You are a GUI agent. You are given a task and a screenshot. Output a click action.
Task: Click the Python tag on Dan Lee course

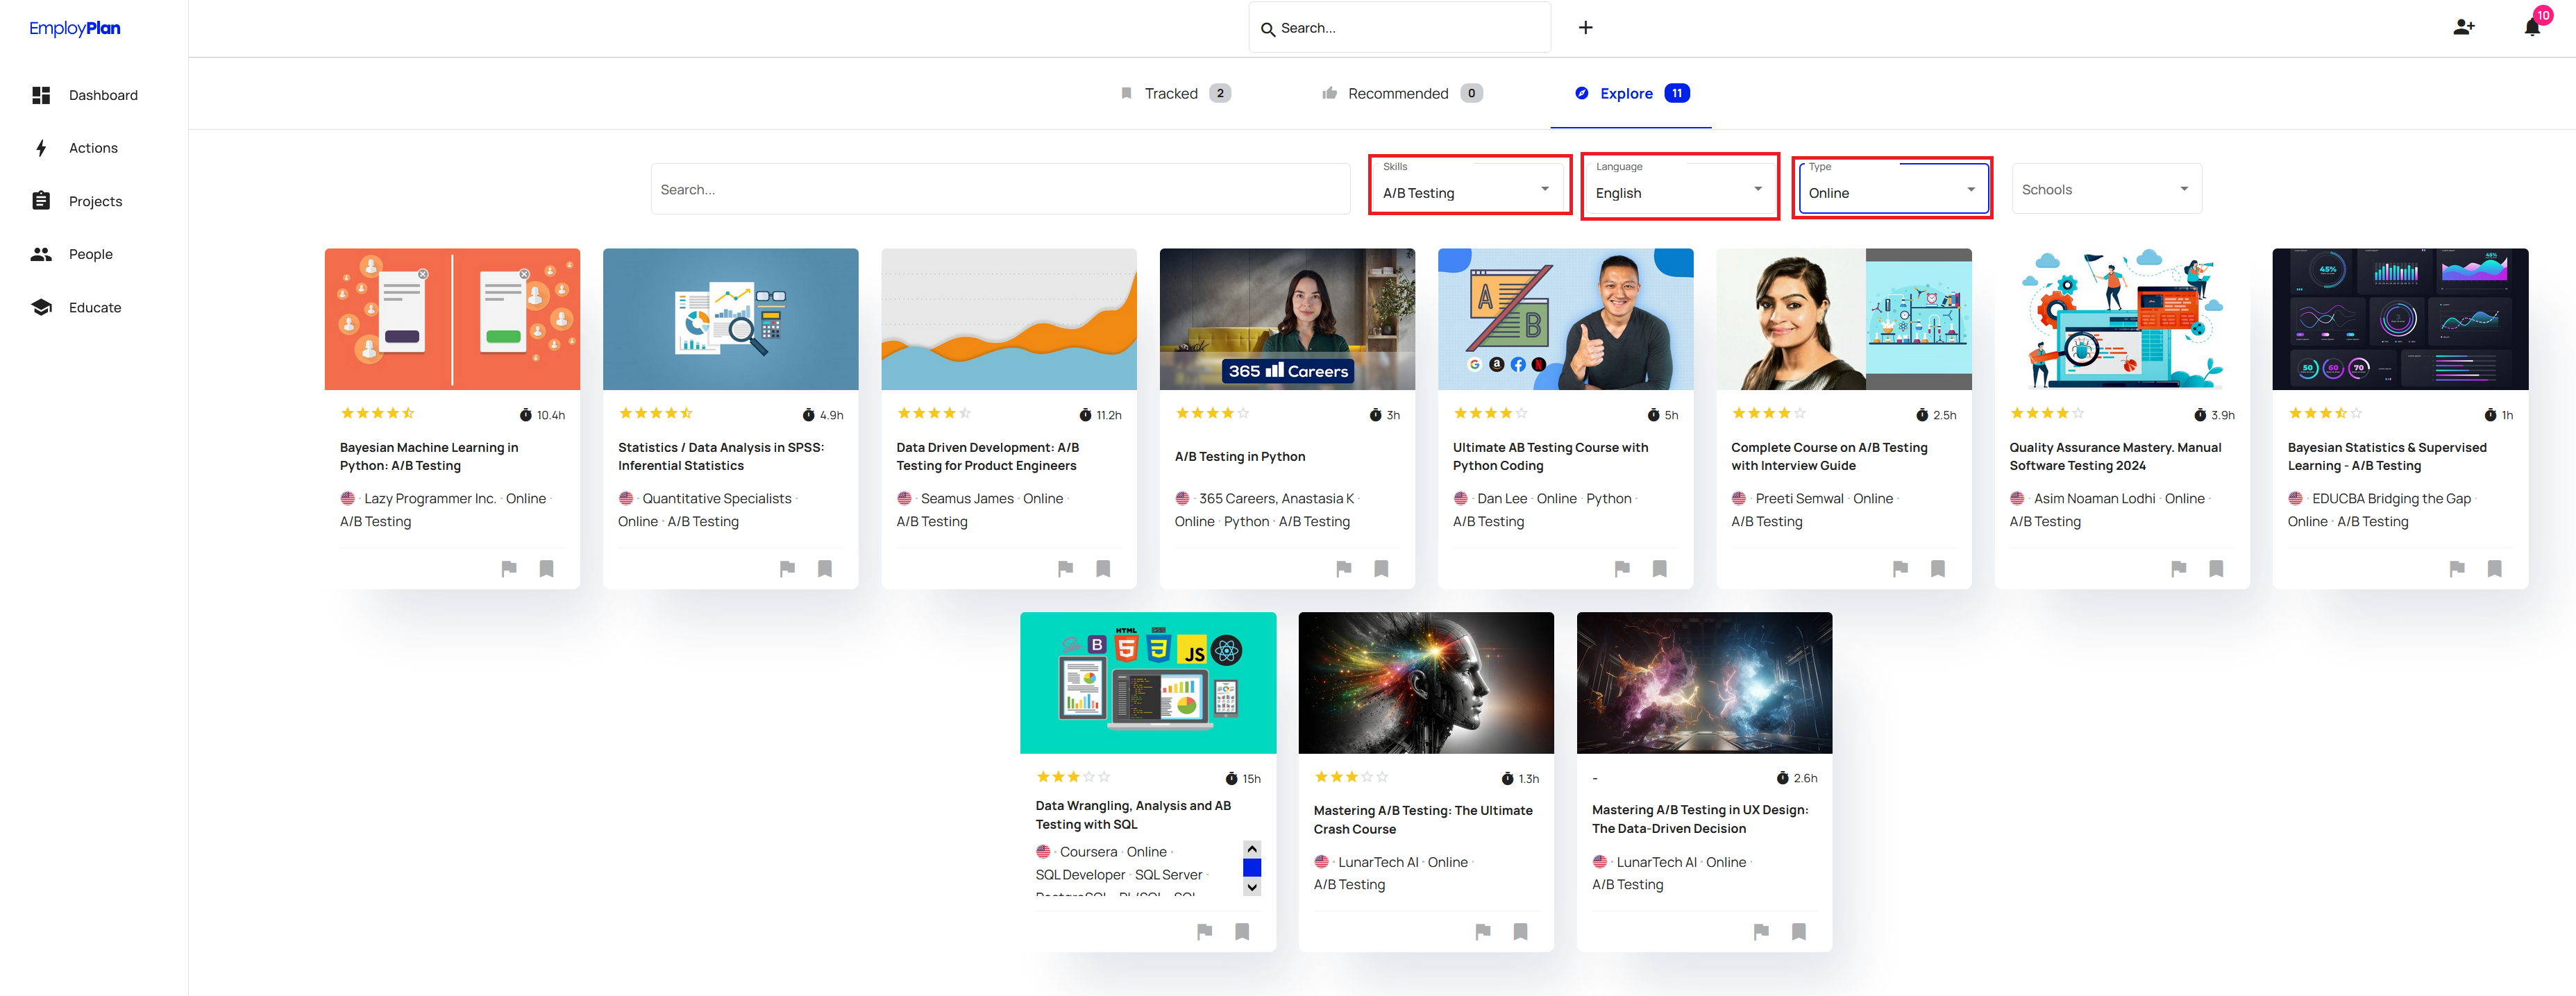click(x=1608, y=499)
